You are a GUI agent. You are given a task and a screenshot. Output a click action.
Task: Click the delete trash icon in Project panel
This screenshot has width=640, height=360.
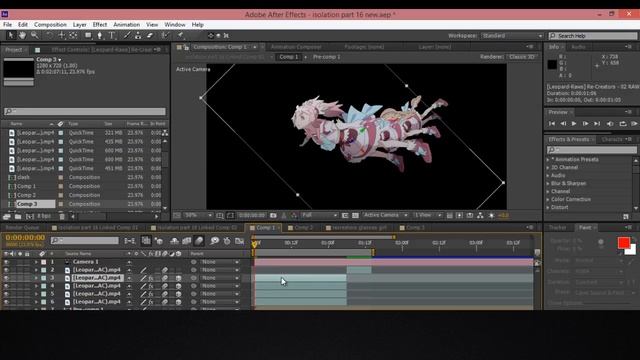point(62,216)
